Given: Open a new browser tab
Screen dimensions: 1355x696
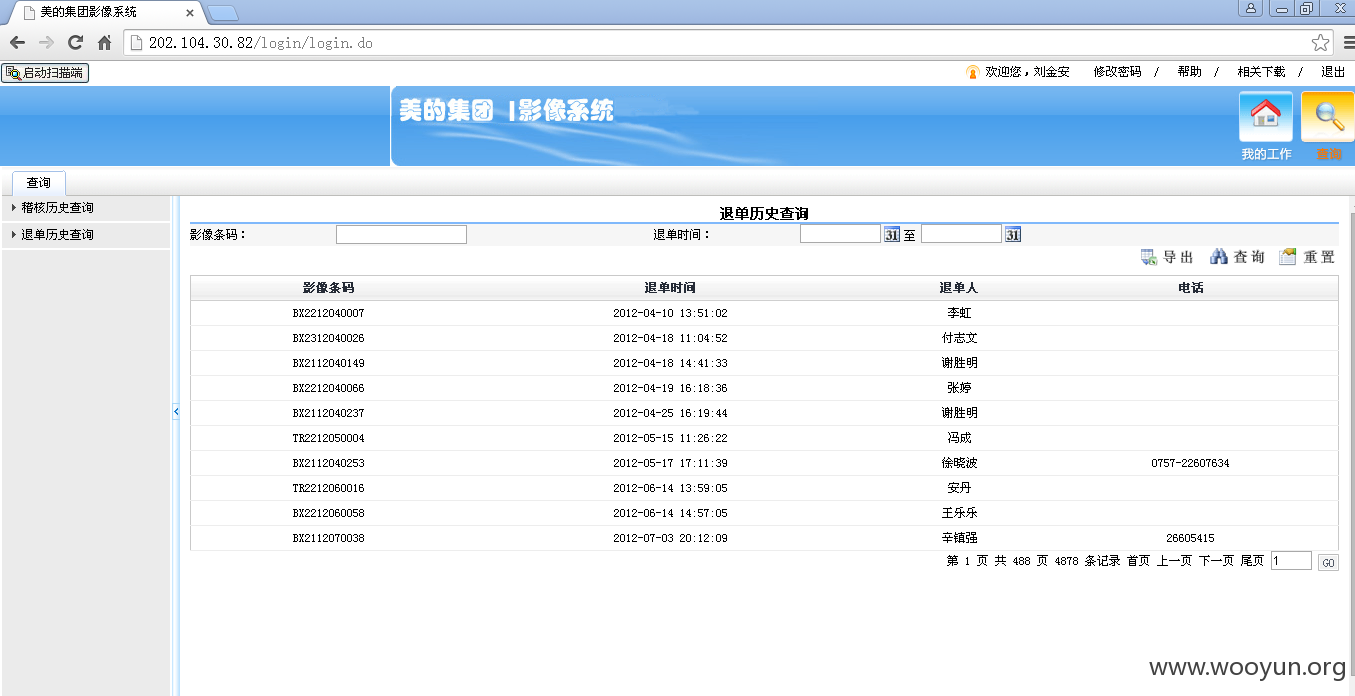Looking at the screenshot, I should click(222, 13).
